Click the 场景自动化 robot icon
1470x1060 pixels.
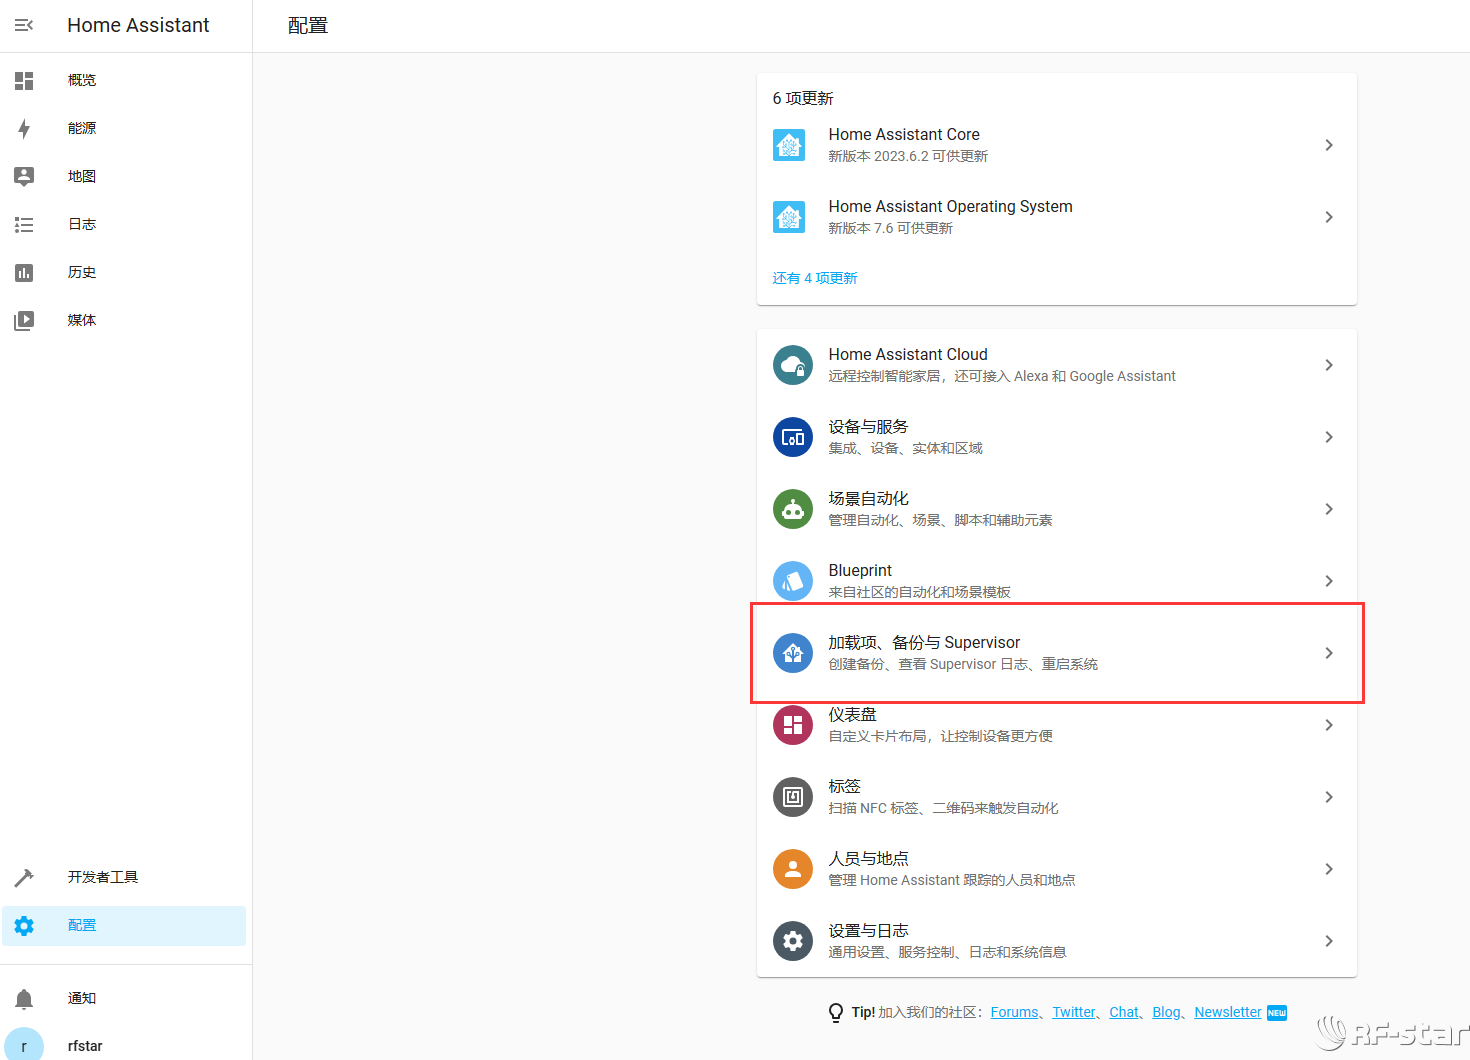click(793, 509)
